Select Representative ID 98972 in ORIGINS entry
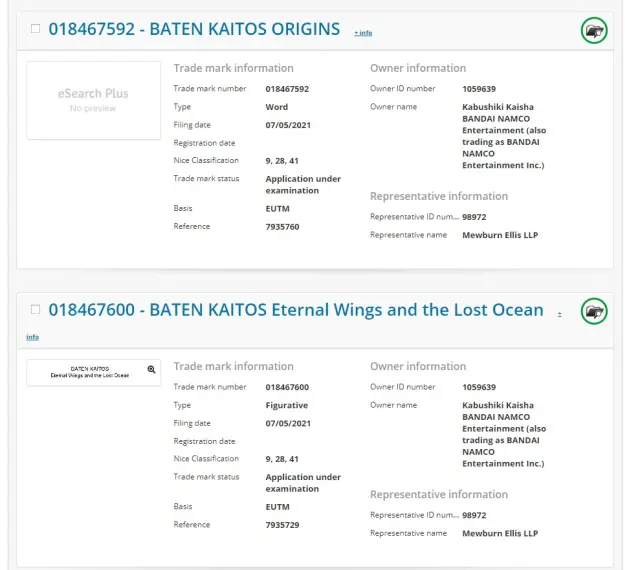The image size is (640, 570). 474,217
